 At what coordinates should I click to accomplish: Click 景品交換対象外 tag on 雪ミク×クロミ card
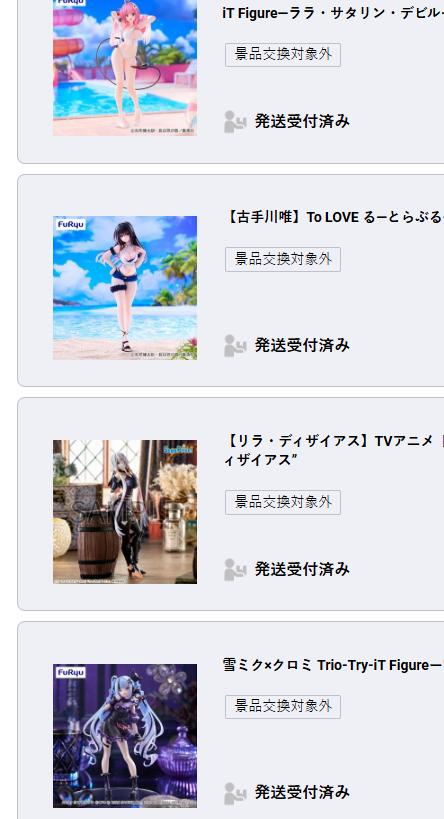(x=283, y=707)
